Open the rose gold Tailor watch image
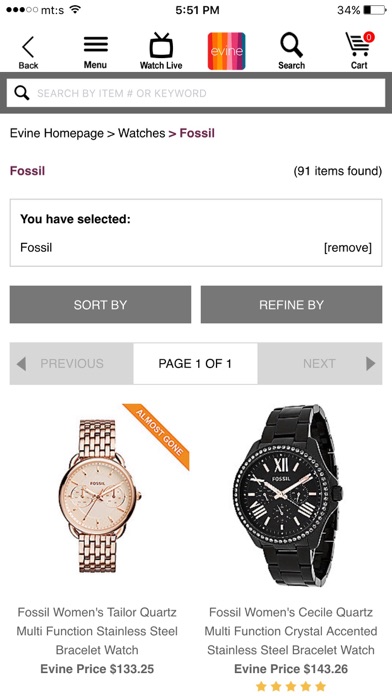This screenshot has height=696, width=392. tap(100, 496)
